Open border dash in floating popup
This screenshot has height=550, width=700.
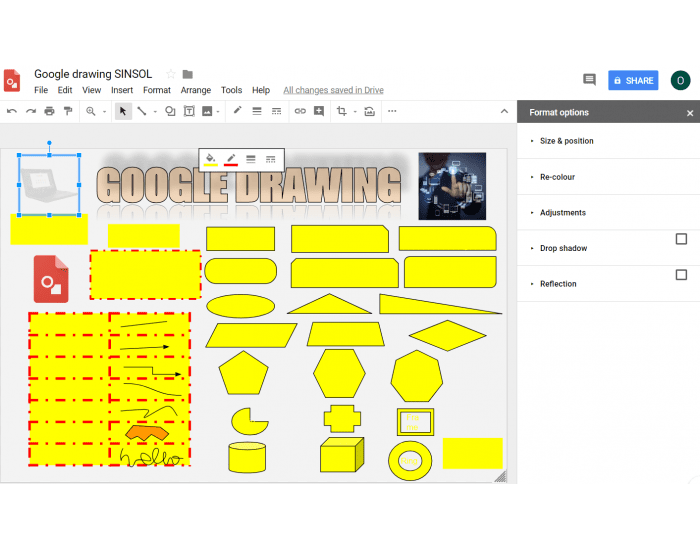[271, 159]
